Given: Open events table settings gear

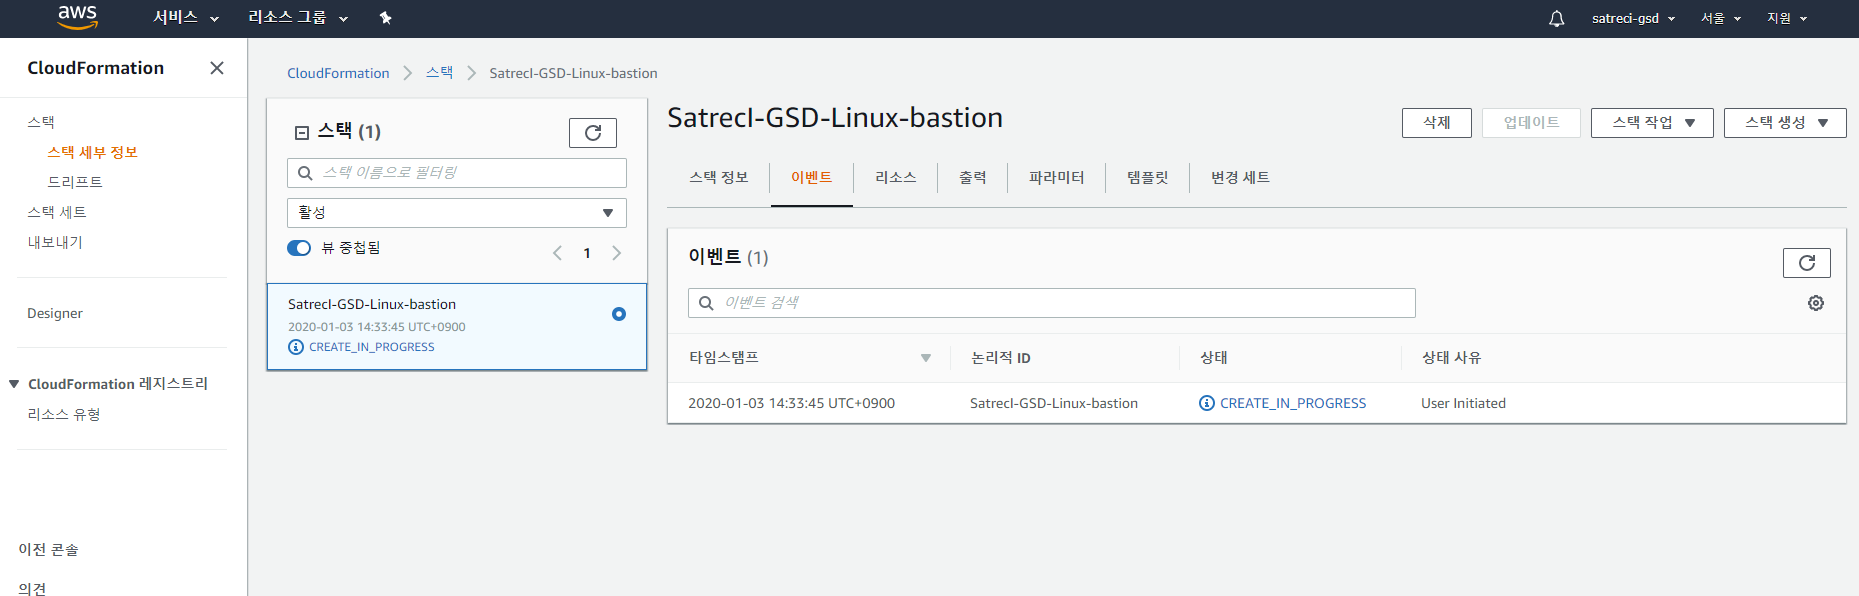Looking at the screenshot, I should click(1815, 303).
